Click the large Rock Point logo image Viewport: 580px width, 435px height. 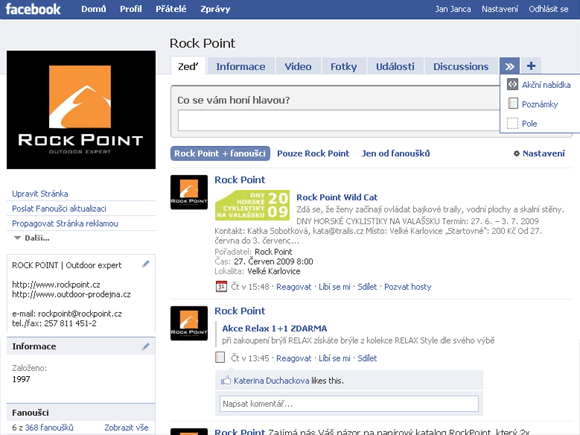click(81, 110)
